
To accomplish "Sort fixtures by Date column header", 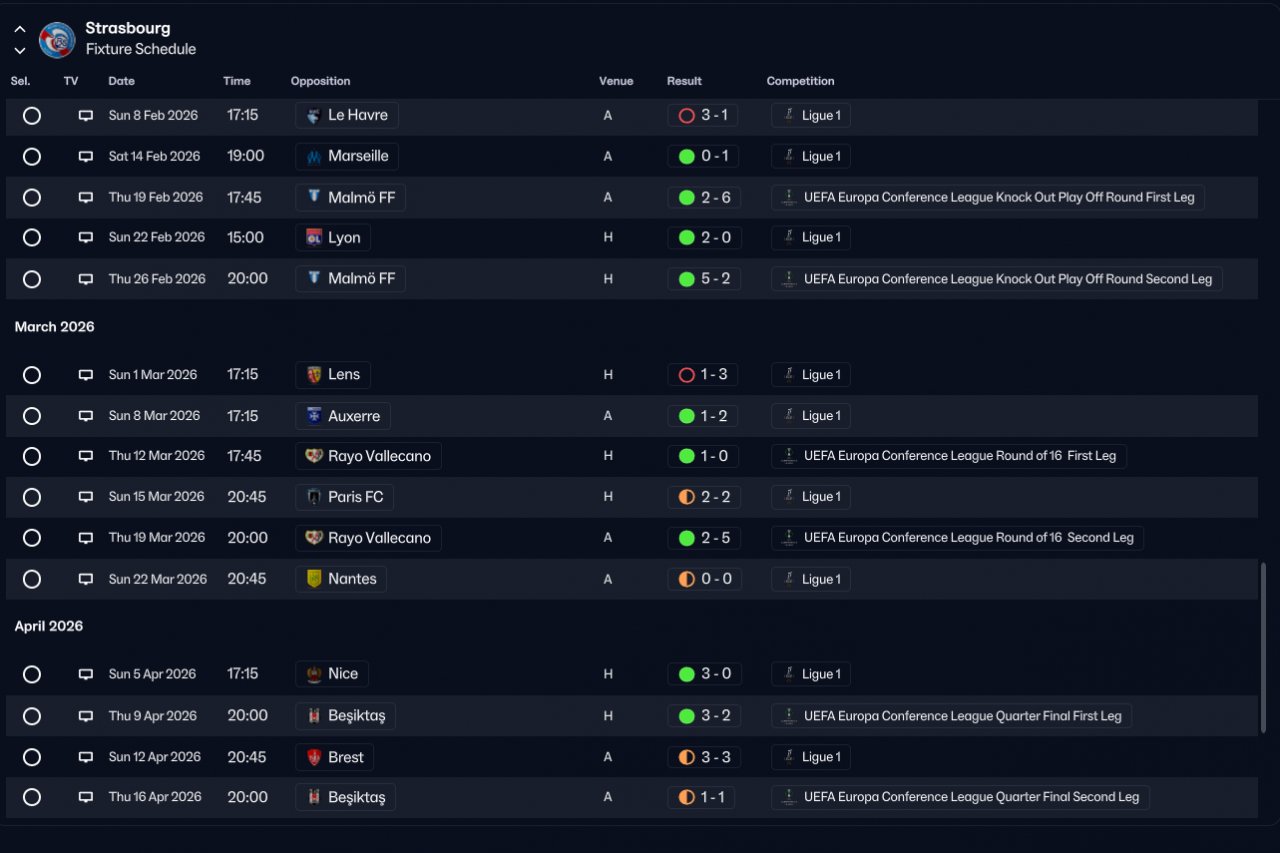I will click(x=122, y=81).
